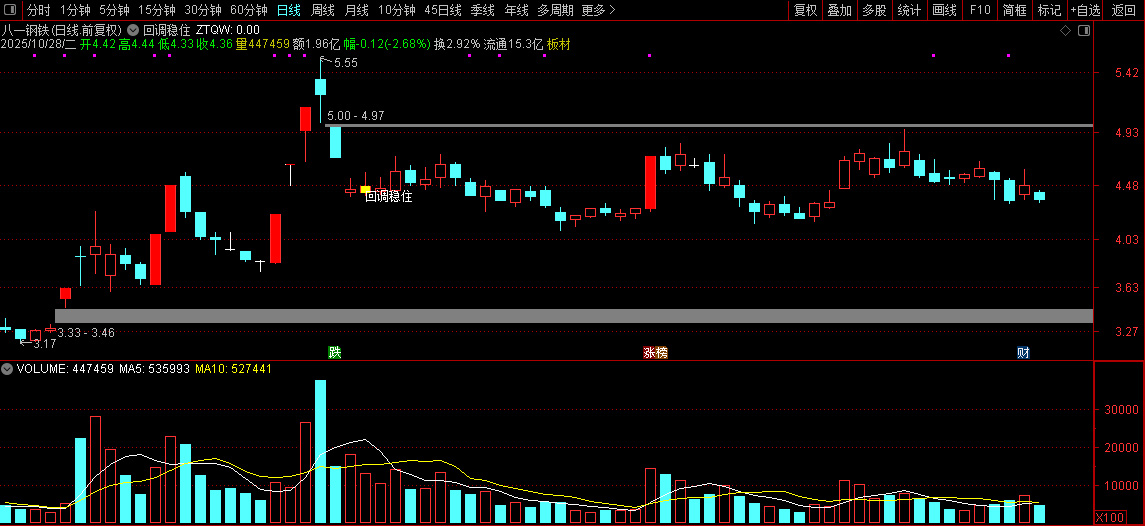Viewport: 1145px width, 526px height.
Task: Open the indicator dropdown beside 八一钢铁 title
Action: pyautogui.click(x=132, y=30)
